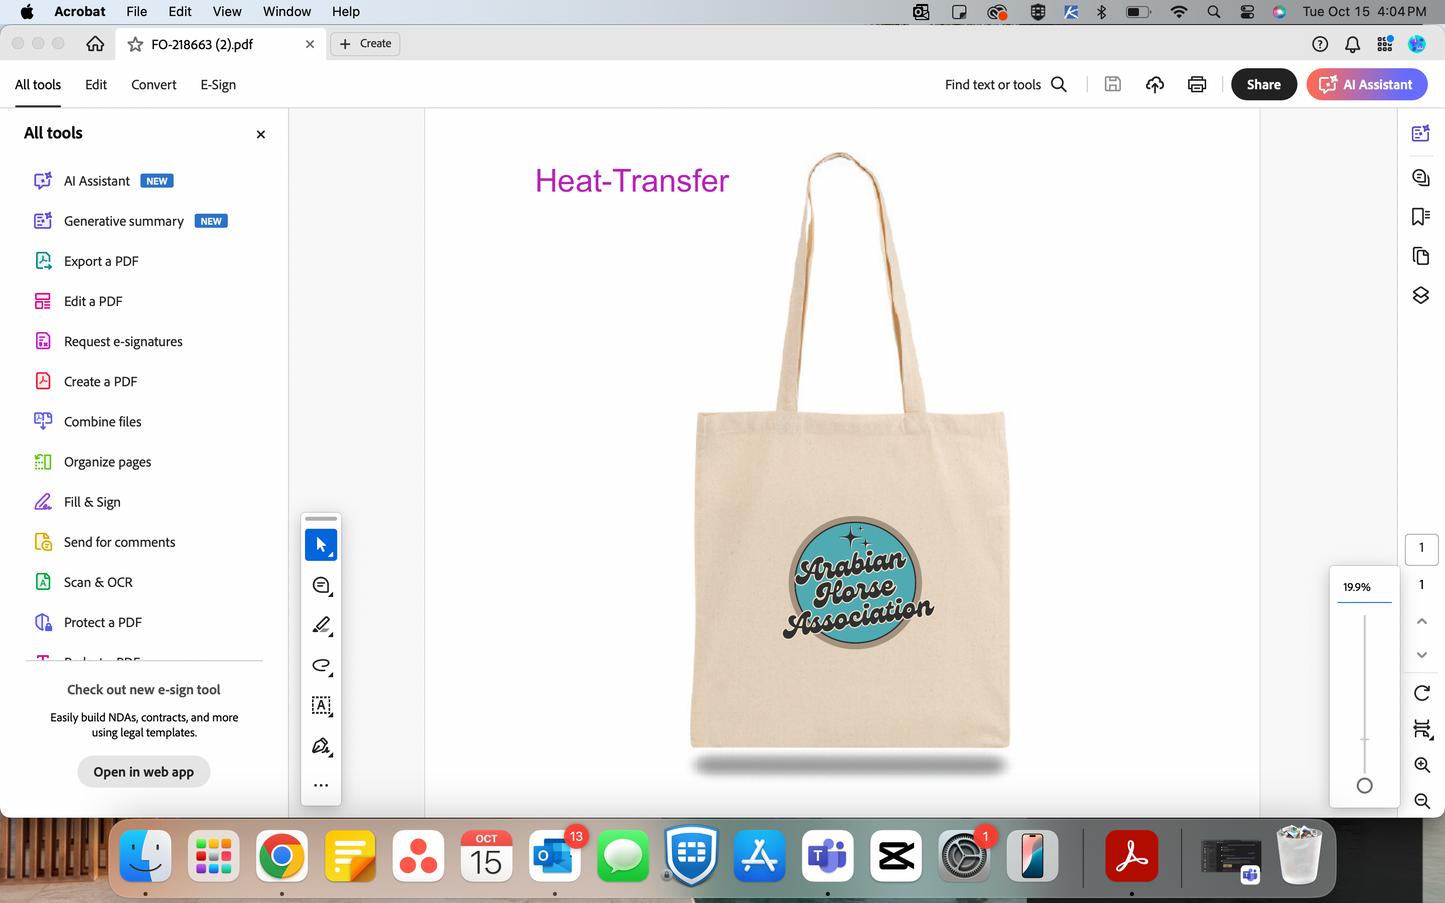Click the current page number box
The height and width of the screenshot is (903, 1445).
coord(1422,548)
